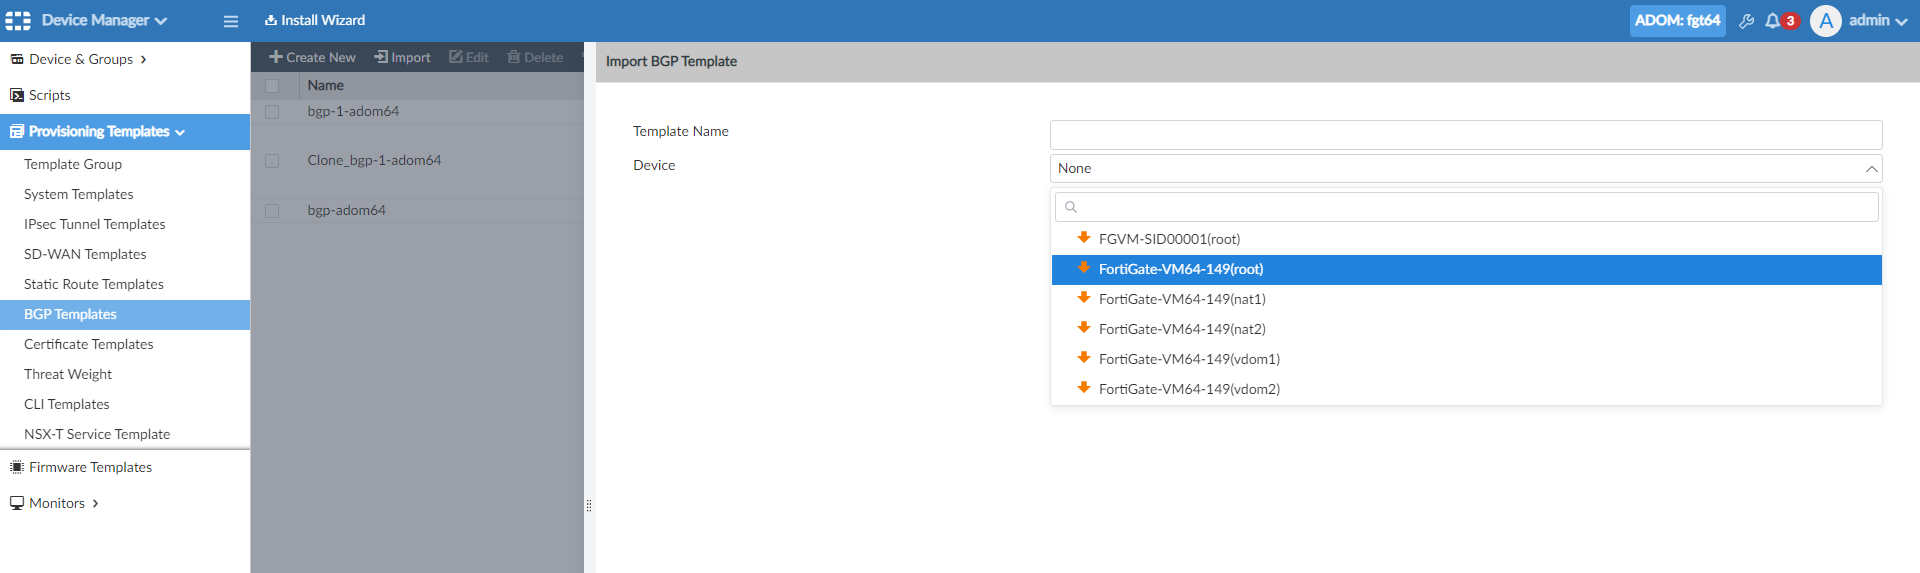
Task: Open System Templates
Action: click(x=79, y=194)
